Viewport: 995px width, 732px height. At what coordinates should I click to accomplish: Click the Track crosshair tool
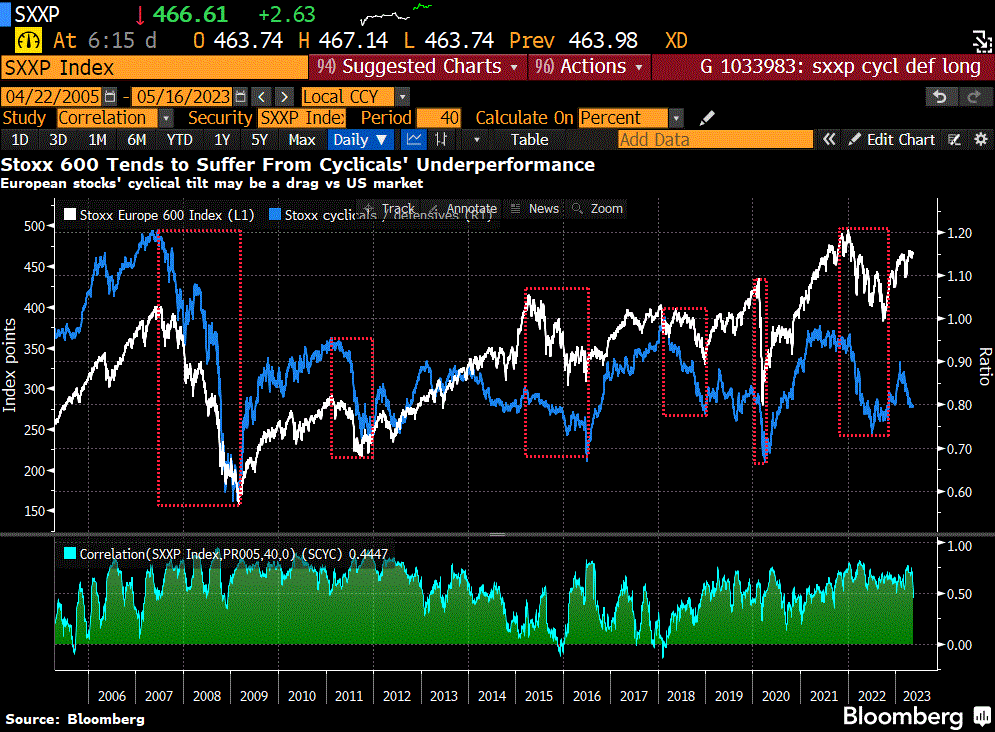(390, 208)
